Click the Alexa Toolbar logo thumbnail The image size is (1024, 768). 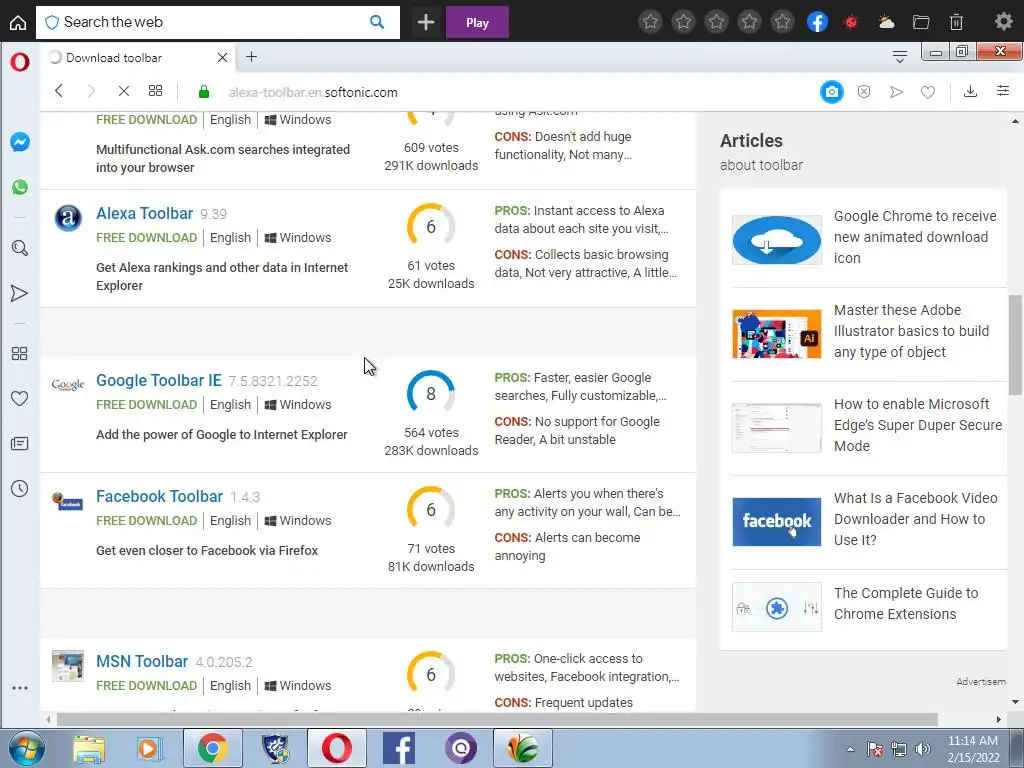click(68, 217)
